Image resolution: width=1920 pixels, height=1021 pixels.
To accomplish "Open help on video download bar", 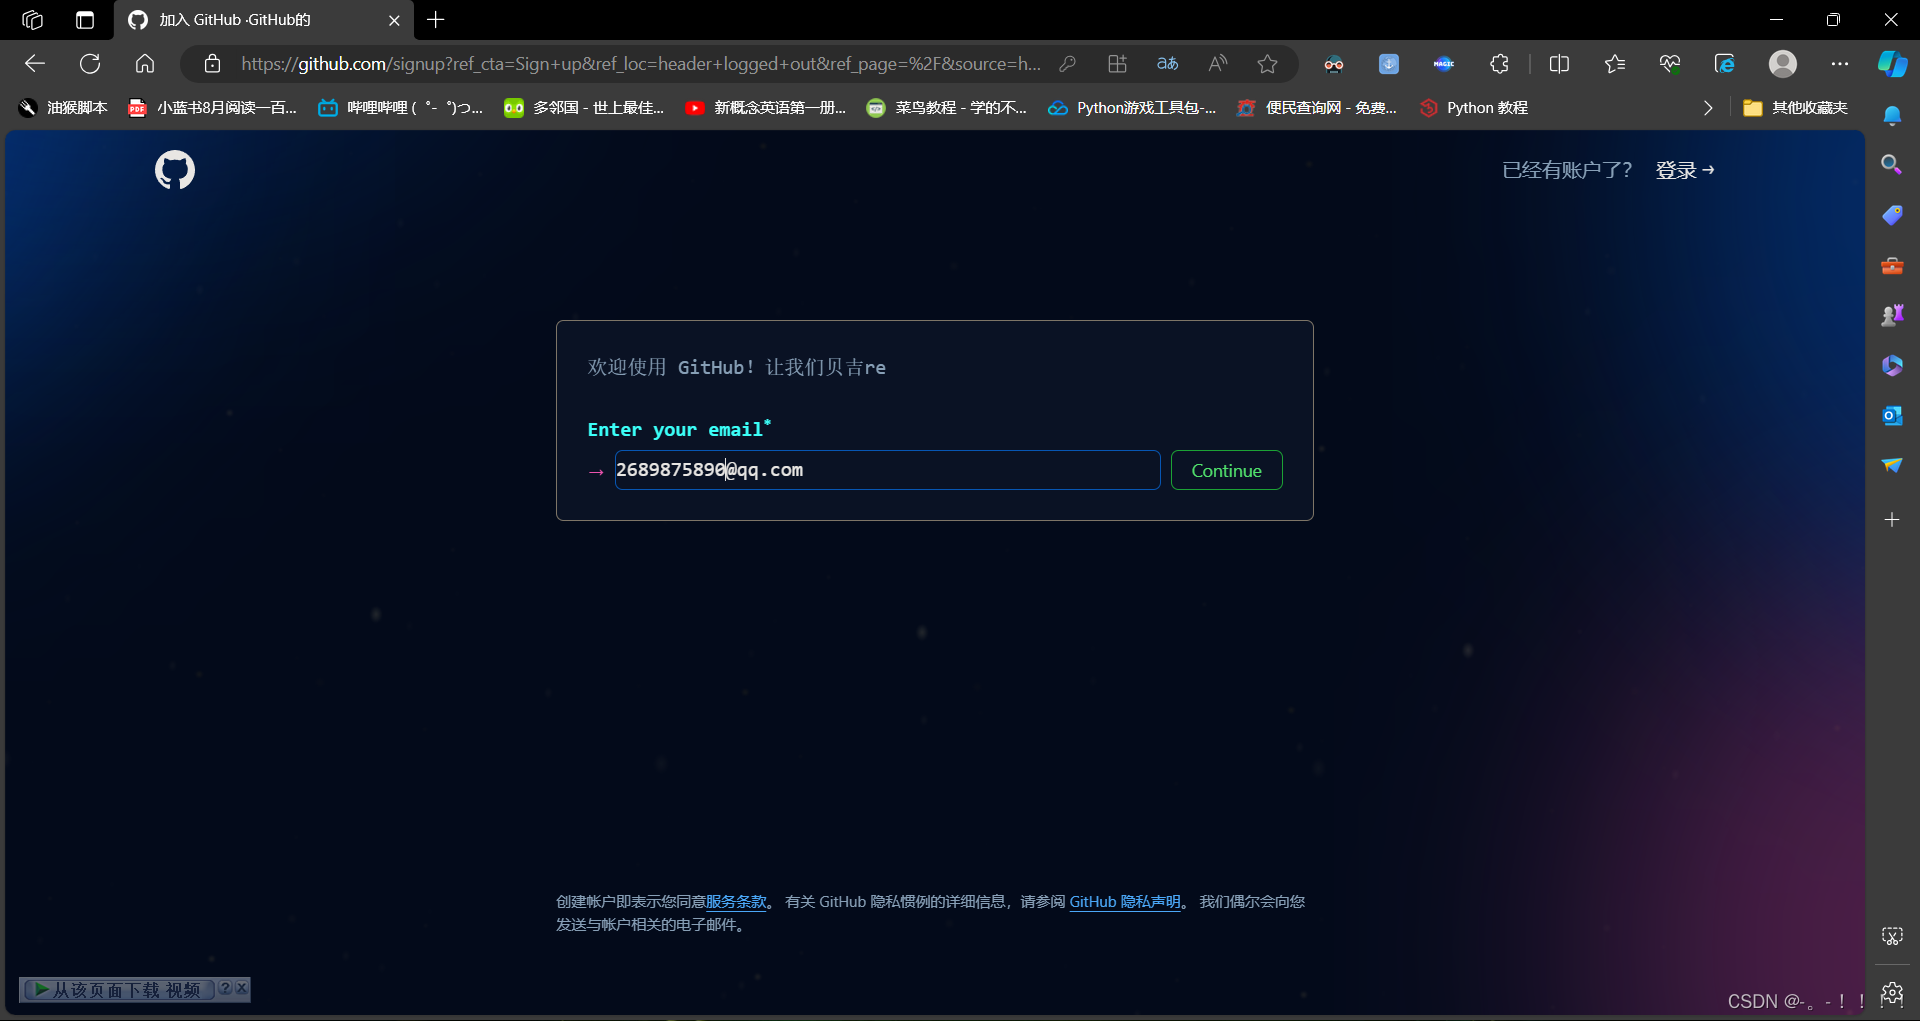I will 225,988.
